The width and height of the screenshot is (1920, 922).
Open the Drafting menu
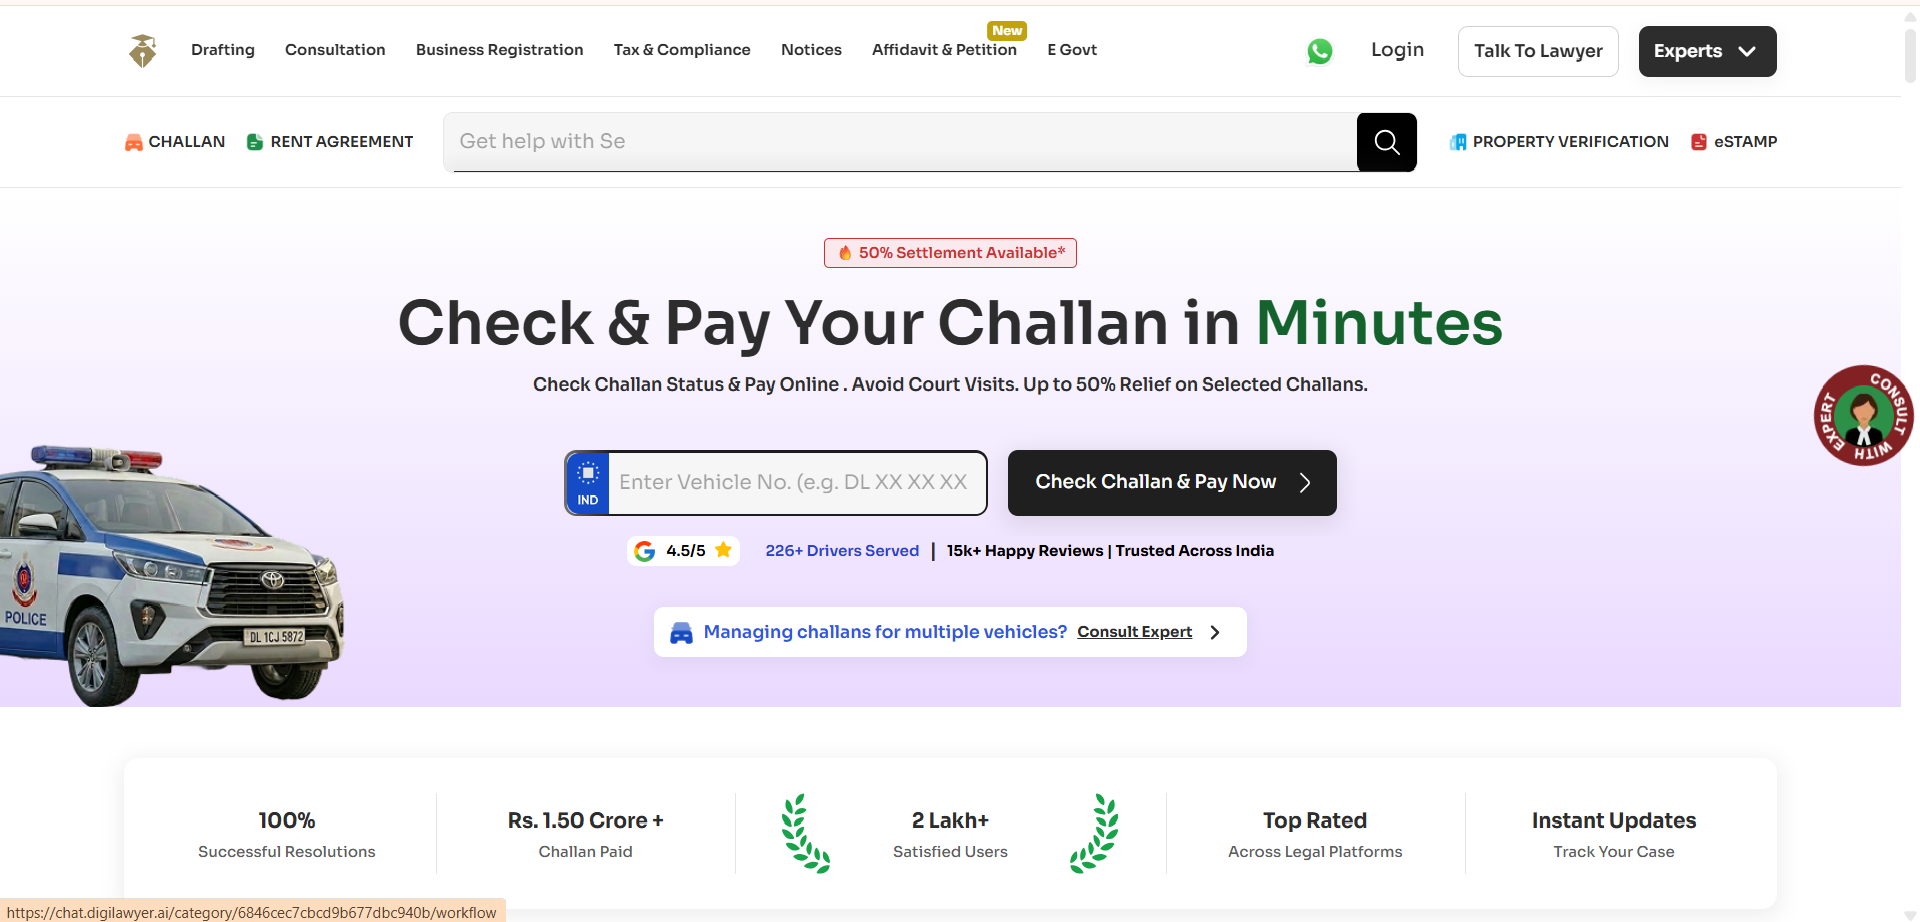(x=223, y=50)
